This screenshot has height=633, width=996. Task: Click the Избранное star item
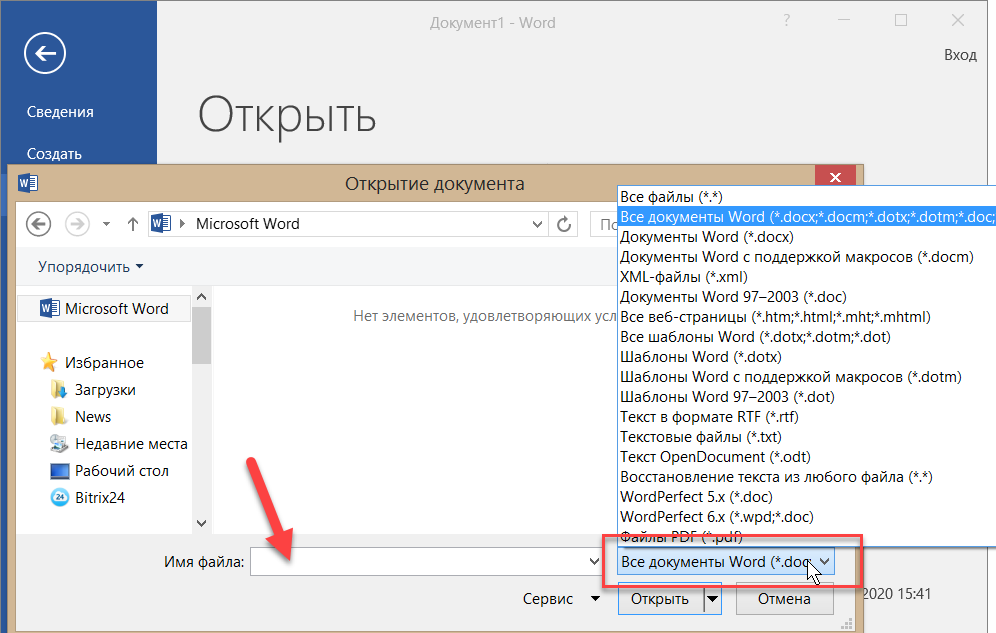point(92,363)
